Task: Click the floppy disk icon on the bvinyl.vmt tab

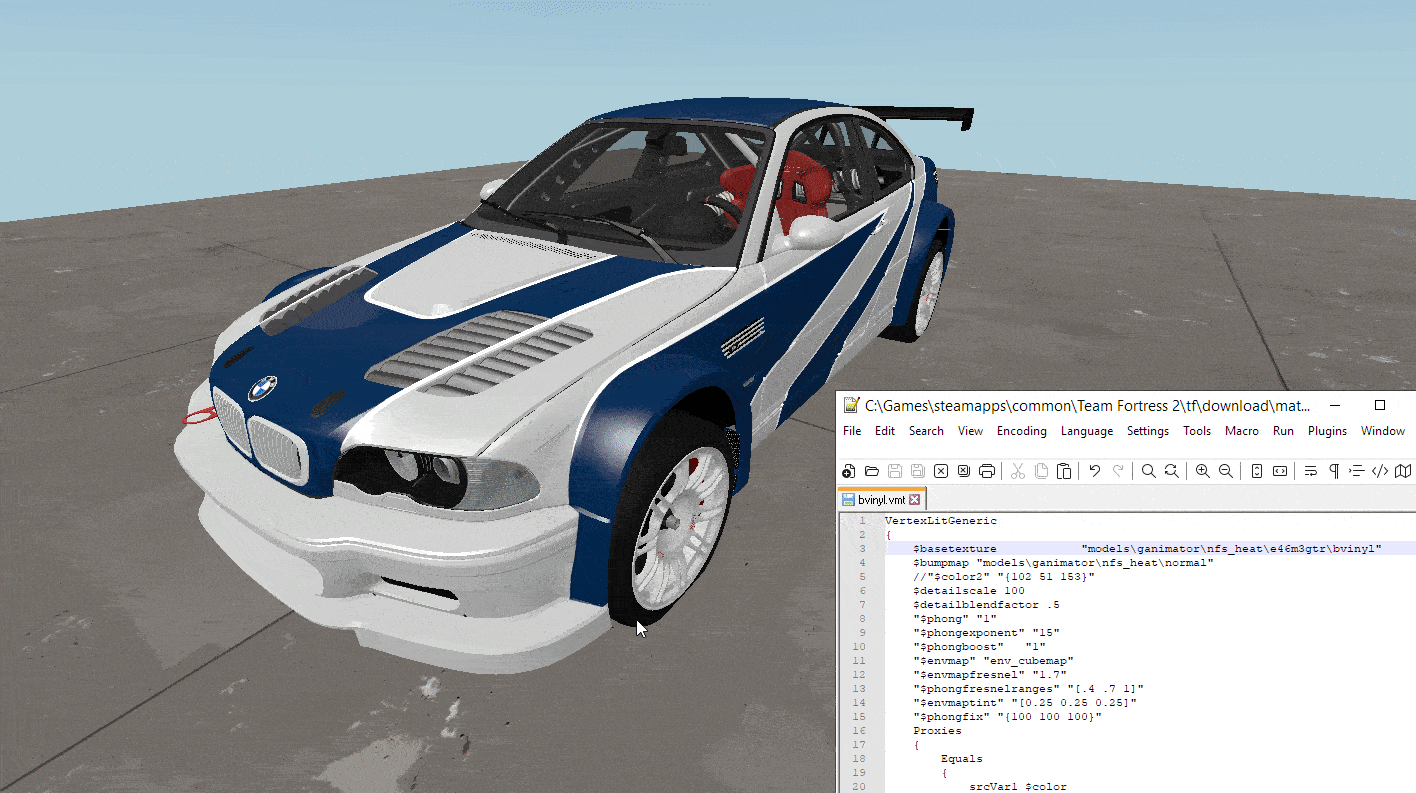Action: tap(848, 499)
